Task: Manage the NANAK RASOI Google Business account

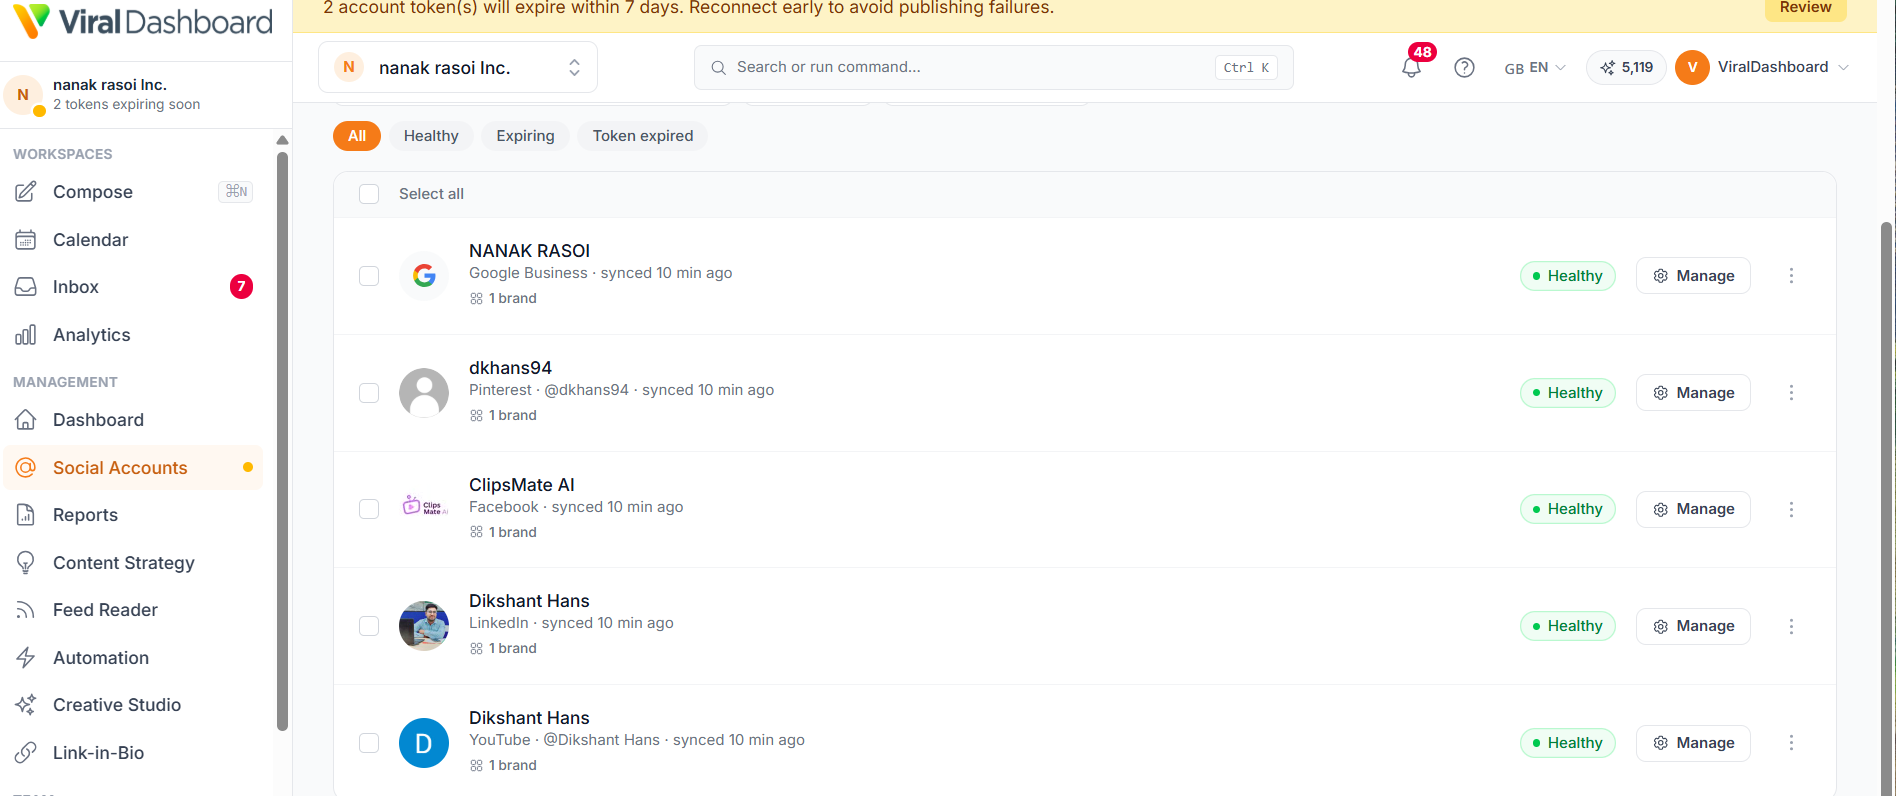Action: tap(1693, 276)
